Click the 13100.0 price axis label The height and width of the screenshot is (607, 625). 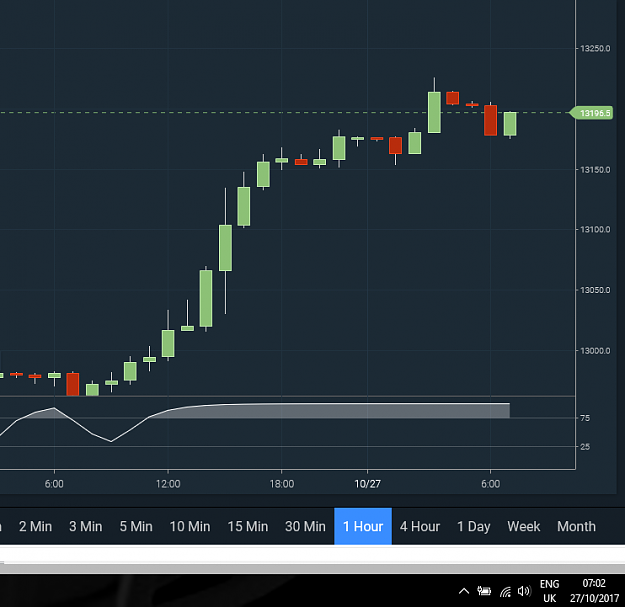point(595,230)
